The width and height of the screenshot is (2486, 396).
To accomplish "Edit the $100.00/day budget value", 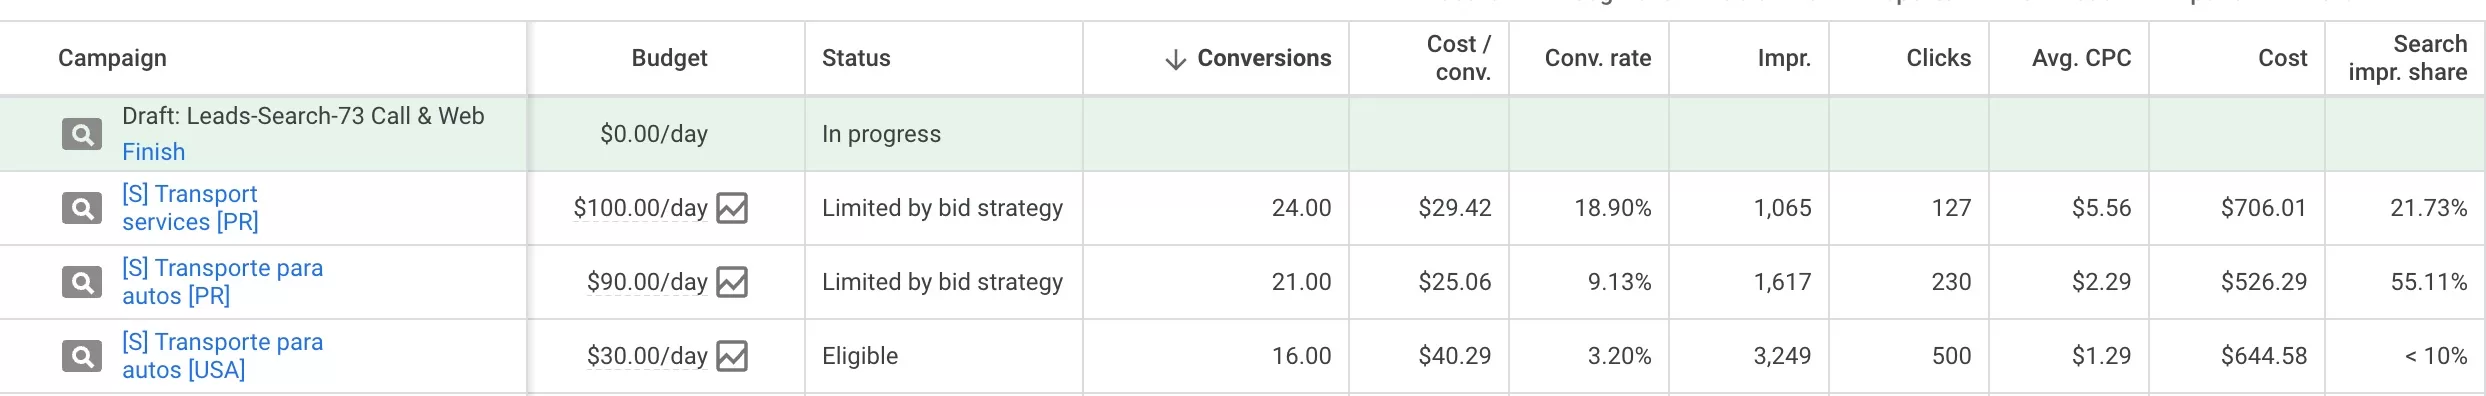I will click(640, 208).
